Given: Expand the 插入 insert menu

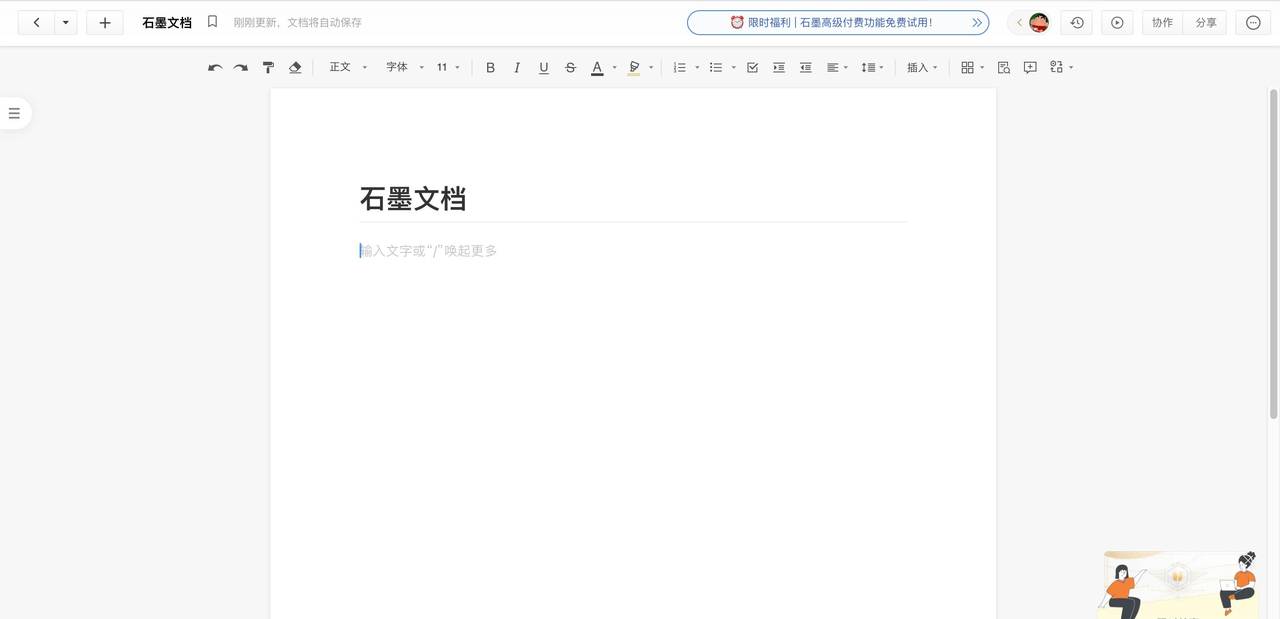Looking at the screenshot, I should coord(918,66).
